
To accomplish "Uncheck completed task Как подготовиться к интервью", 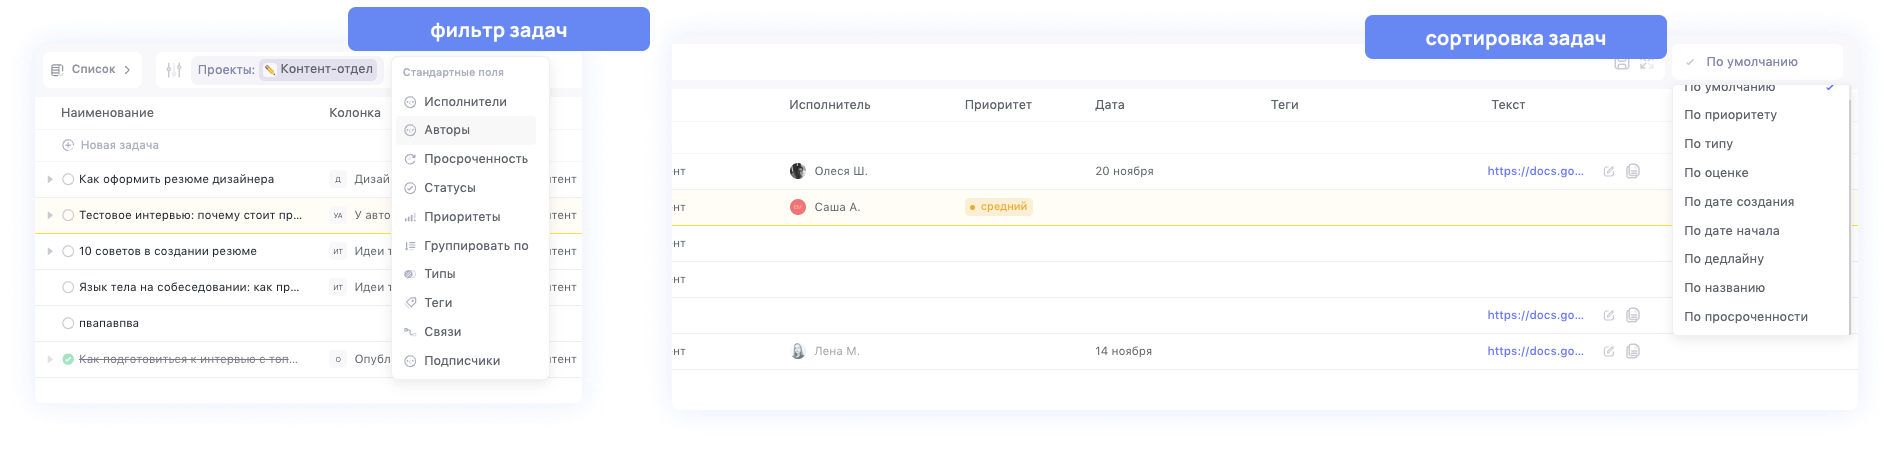I will tap(68, 359).
